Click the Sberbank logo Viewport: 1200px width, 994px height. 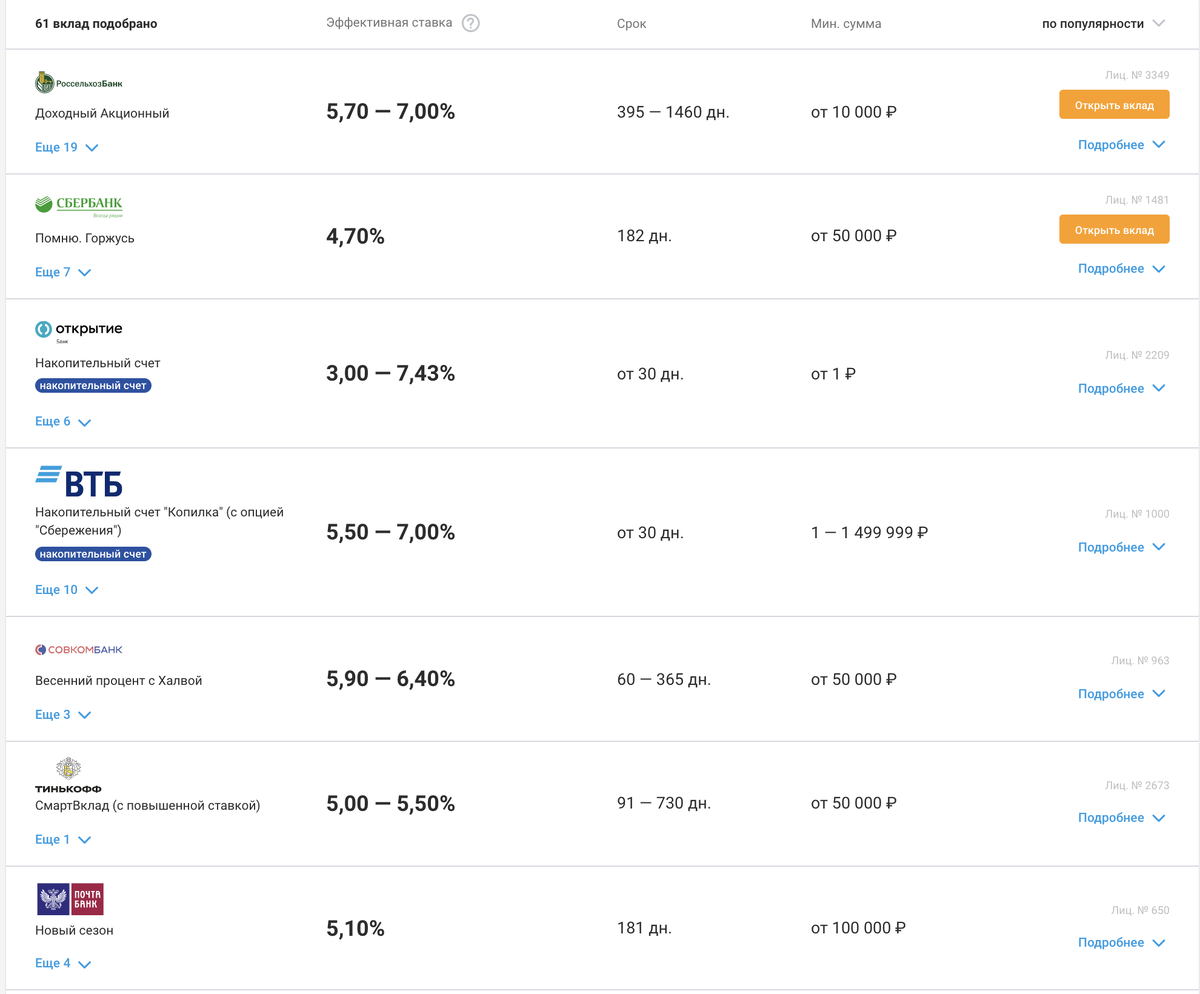(79, 205)
